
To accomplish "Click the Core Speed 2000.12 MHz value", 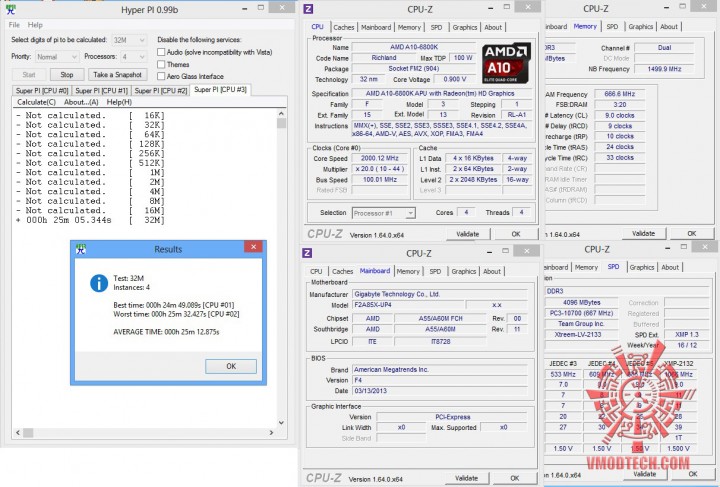I will point(379,158).
